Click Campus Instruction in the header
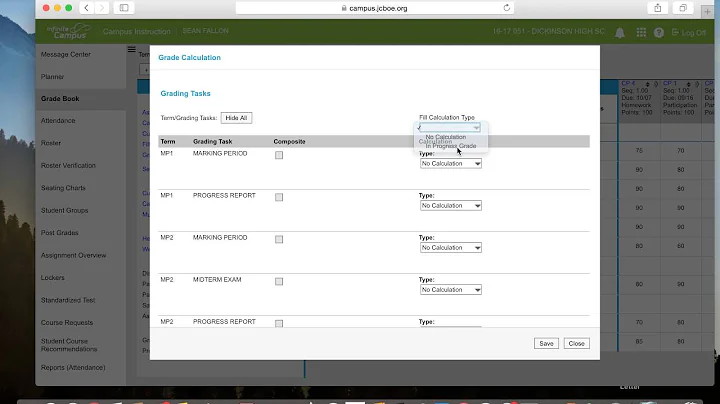This screenshot has height=404, width=720. pos(136,31)
